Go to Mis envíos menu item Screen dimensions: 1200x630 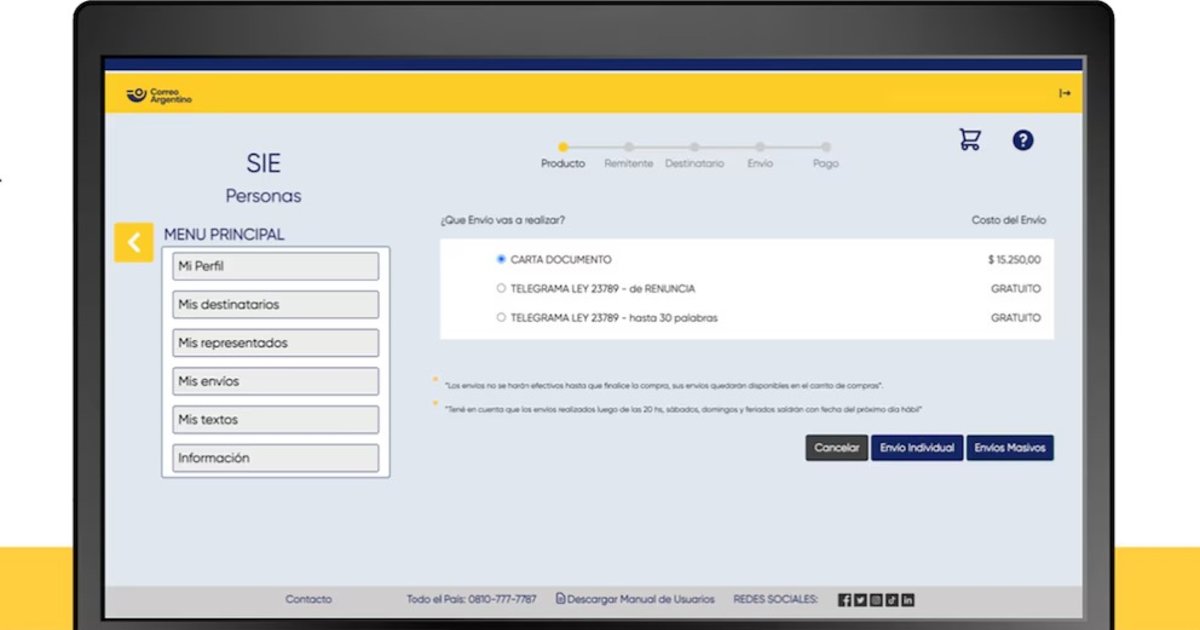(x=276, y=381)
